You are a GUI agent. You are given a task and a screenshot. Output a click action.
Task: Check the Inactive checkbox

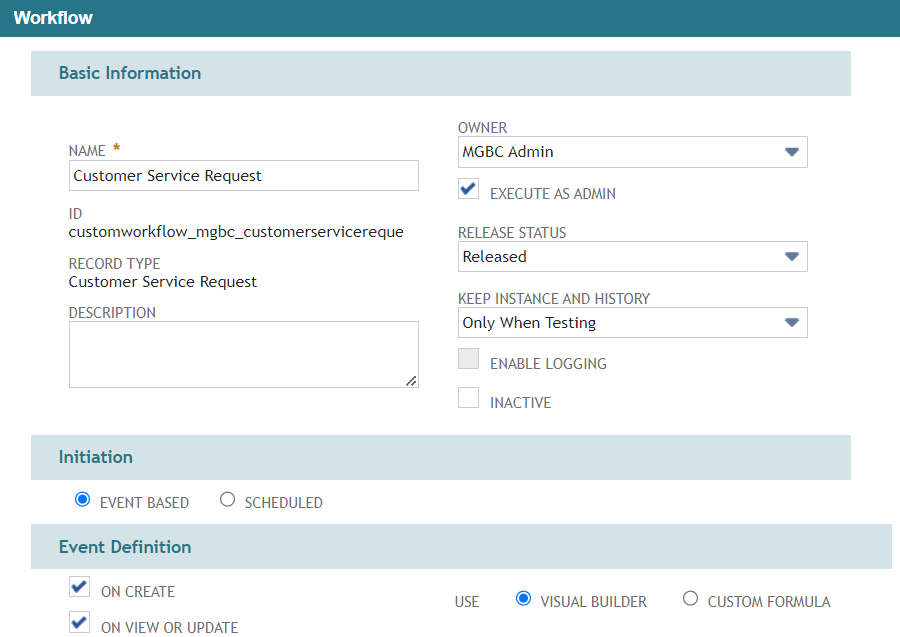[x=468, y=398]
